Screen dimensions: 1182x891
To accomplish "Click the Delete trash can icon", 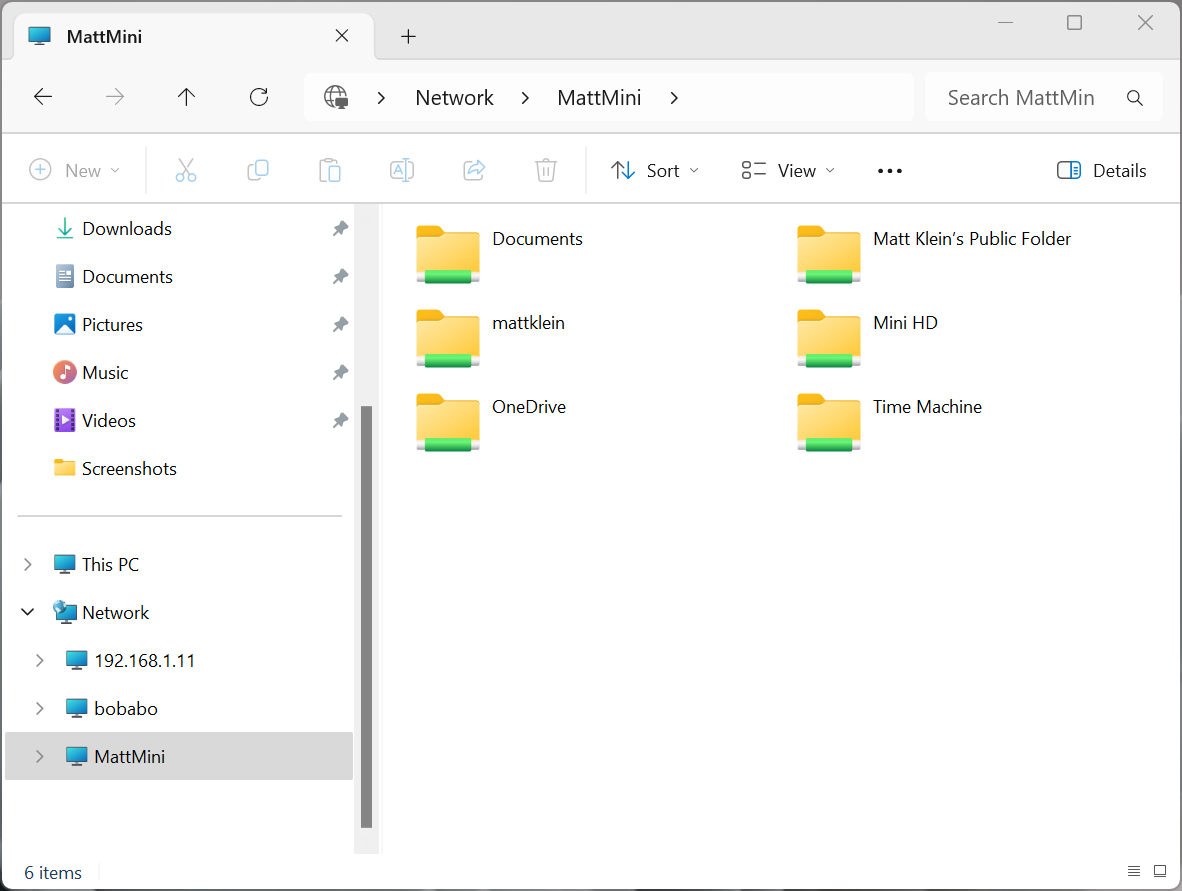I will point(546,170).
